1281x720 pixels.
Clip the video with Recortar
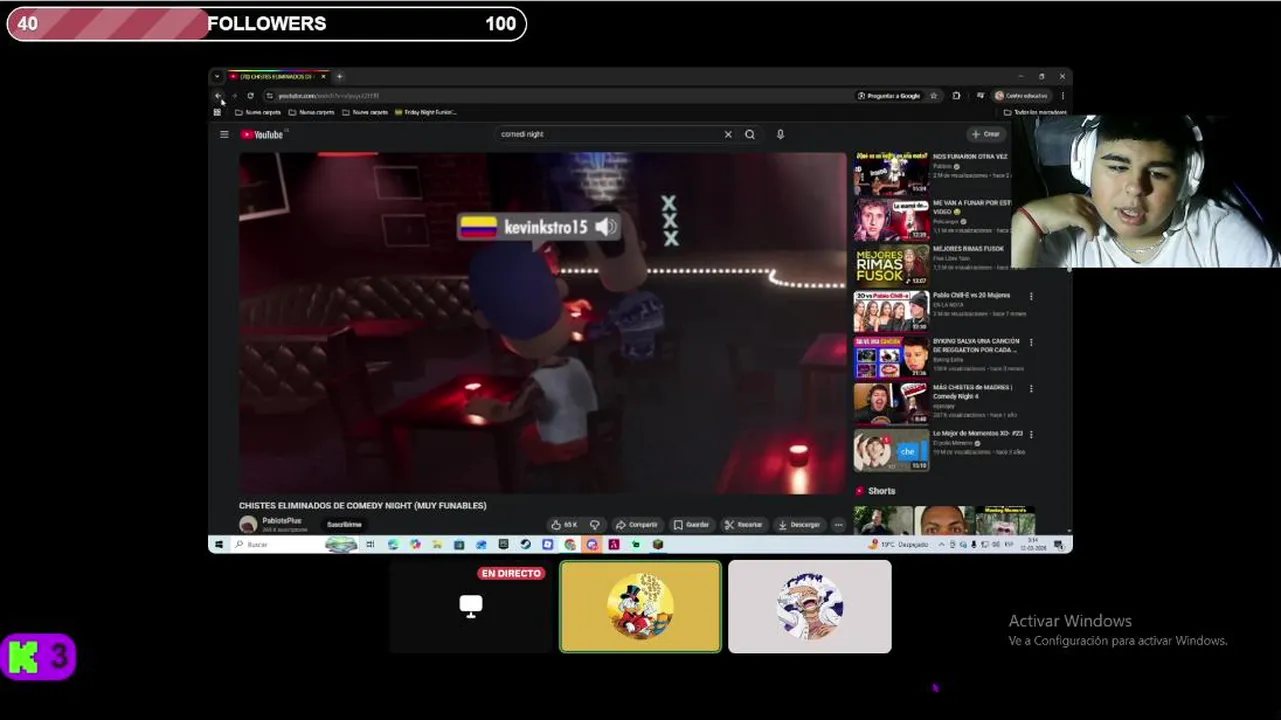coord(743,524)
